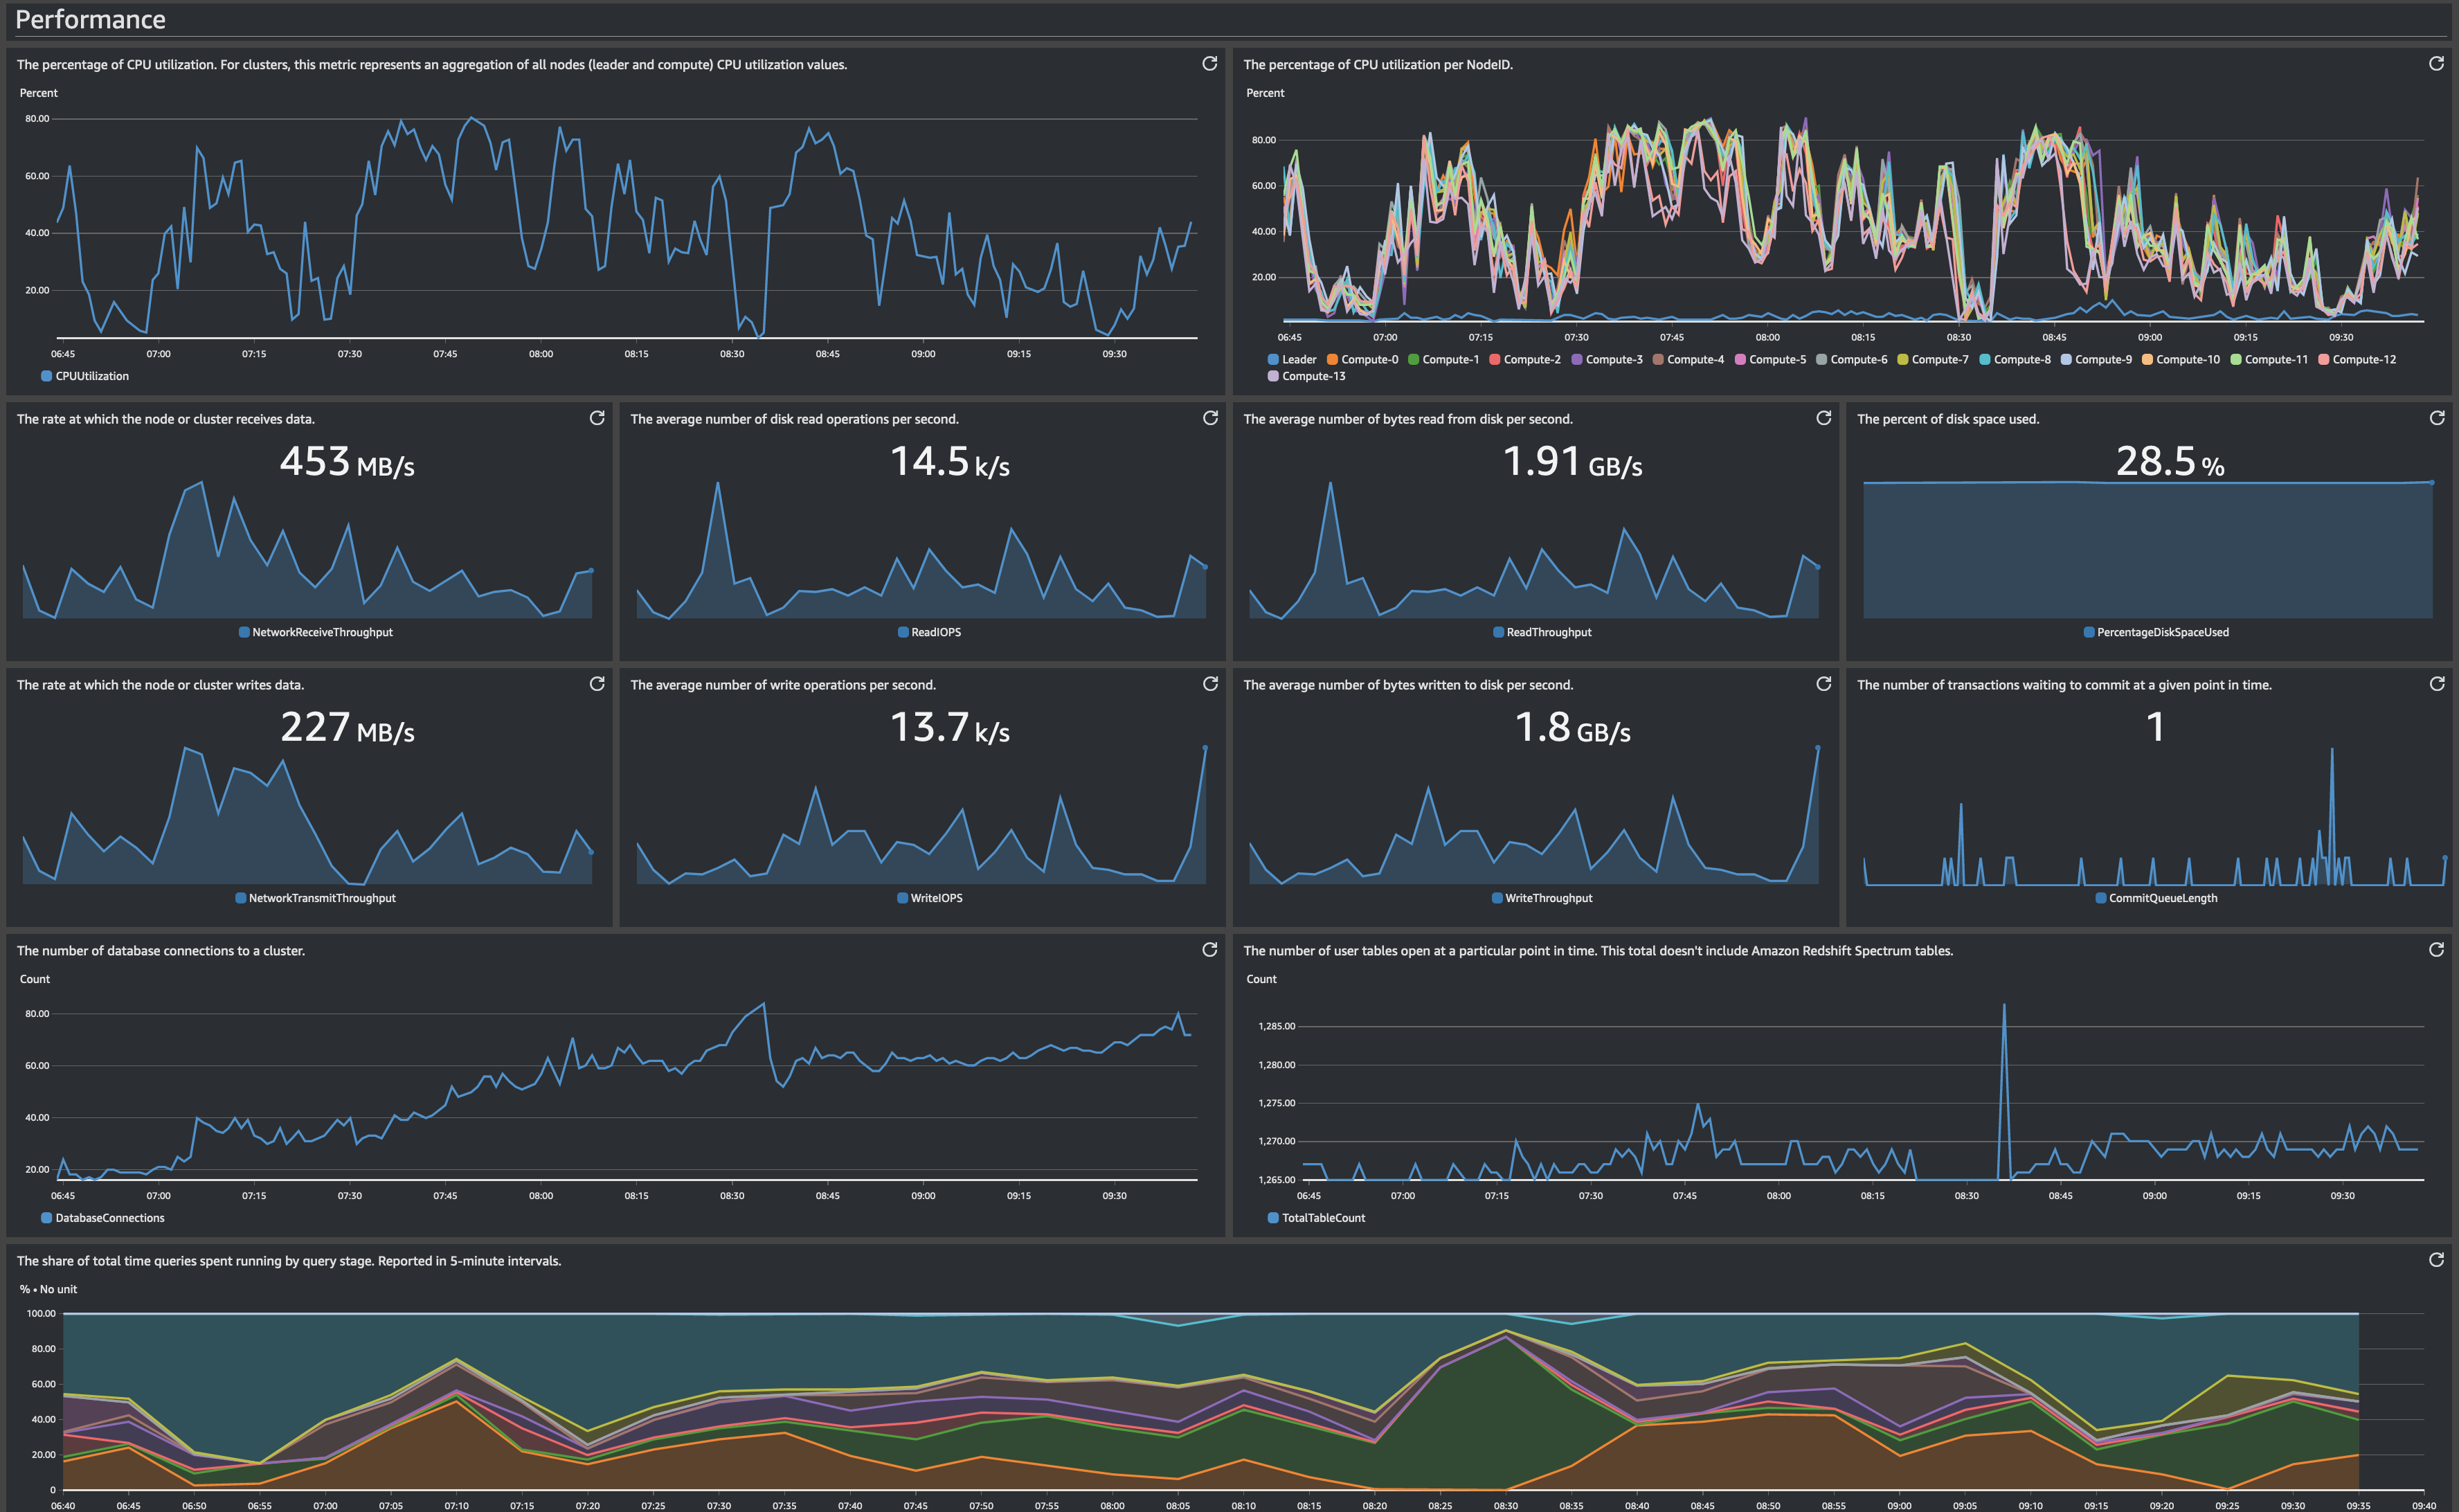The image size is (2459, 1512).
Task: Refresh the percent of disk space used panel
Action: point(2436,418)
